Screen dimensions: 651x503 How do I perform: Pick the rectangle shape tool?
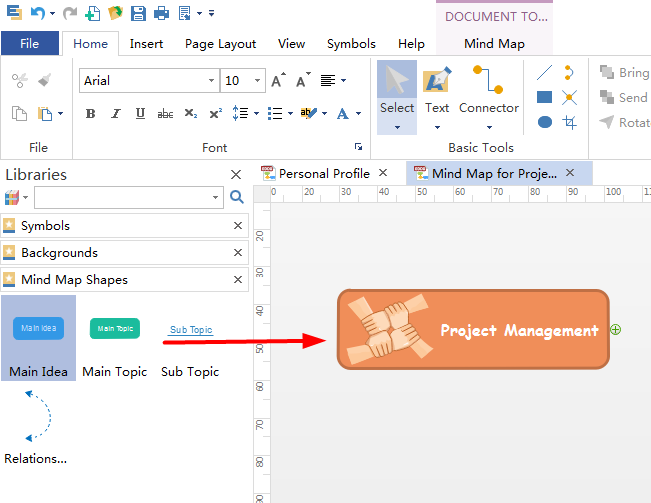[x=545, y=97]
